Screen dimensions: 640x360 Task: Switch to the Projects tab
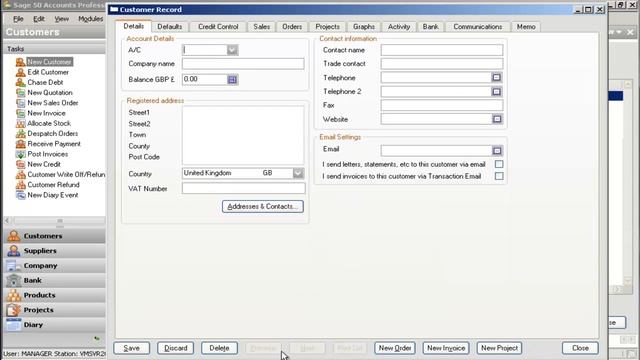coord(327,27)
